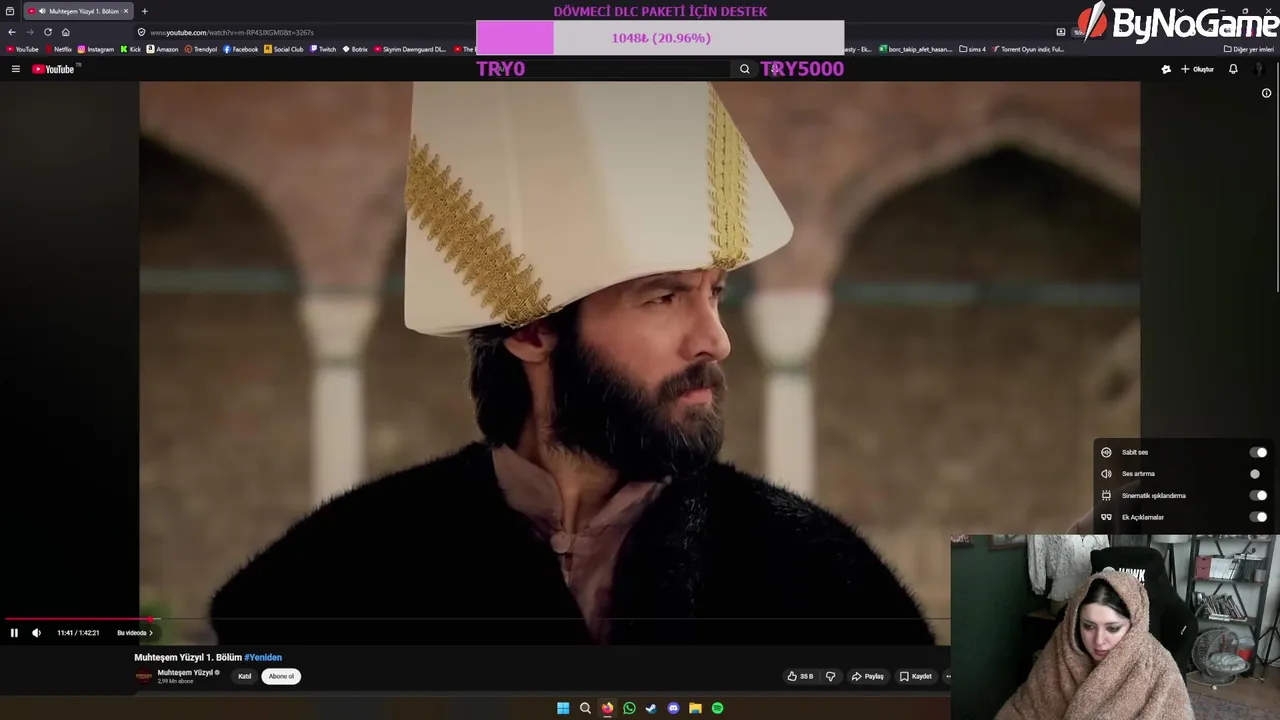Viewport: 1280px width, 720px height.
Task: Go to the YouTube home logo
Action: click(55, 69)
